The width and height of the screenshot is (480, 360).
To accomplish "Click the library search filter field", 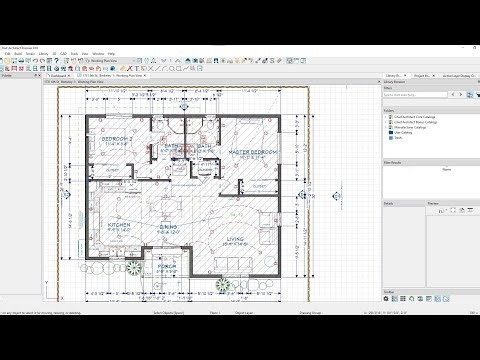I will (x=415, y=95).
